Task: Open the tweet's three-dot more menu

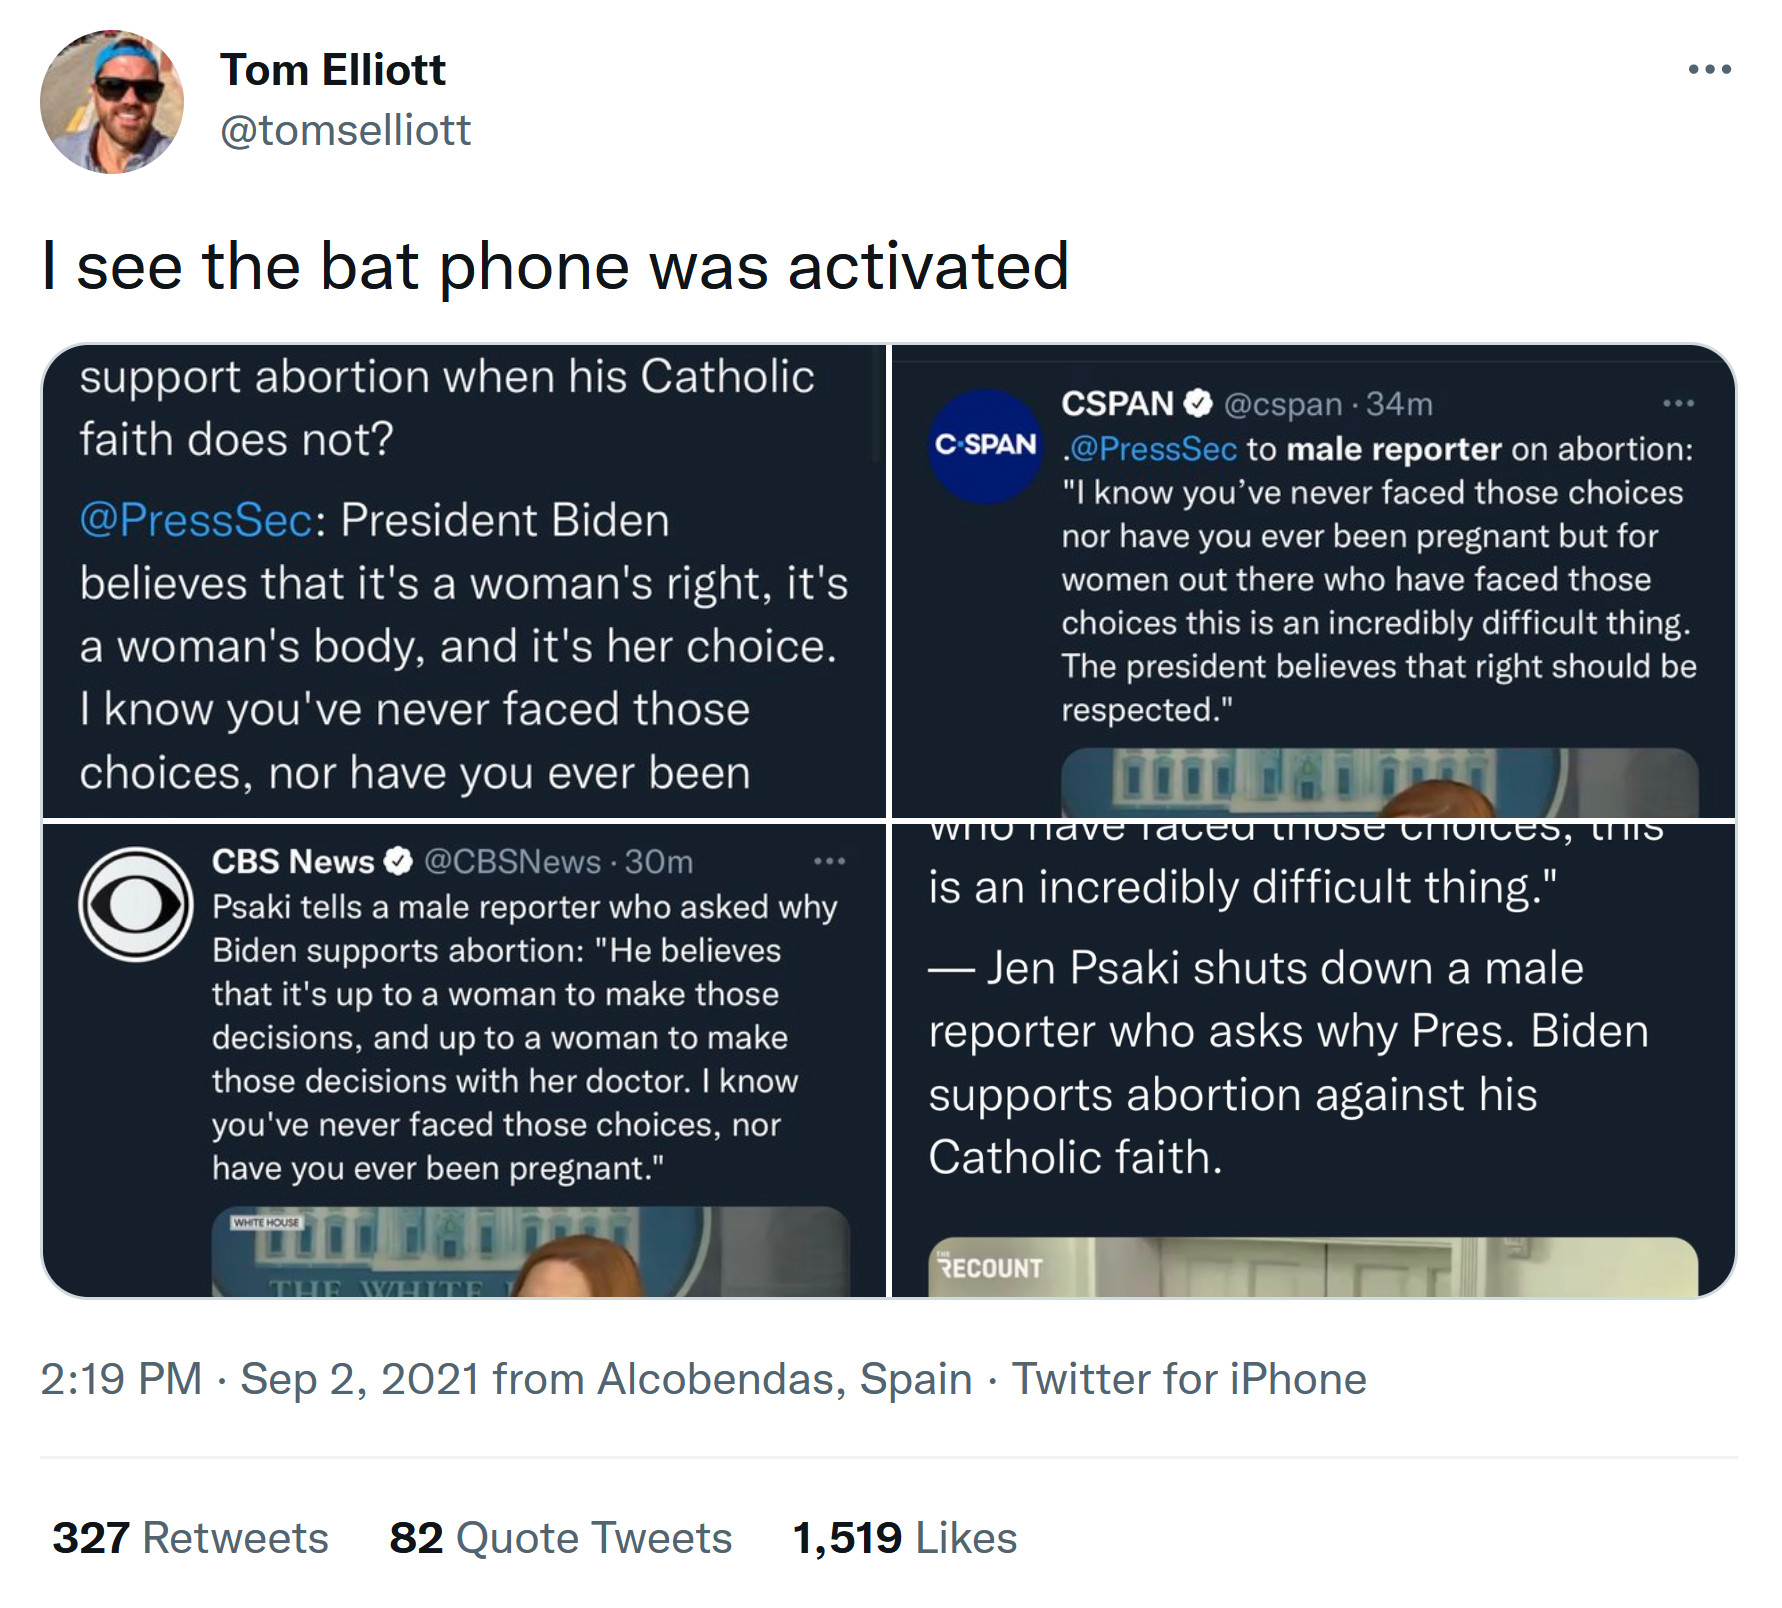Action: coord(1709,69)
